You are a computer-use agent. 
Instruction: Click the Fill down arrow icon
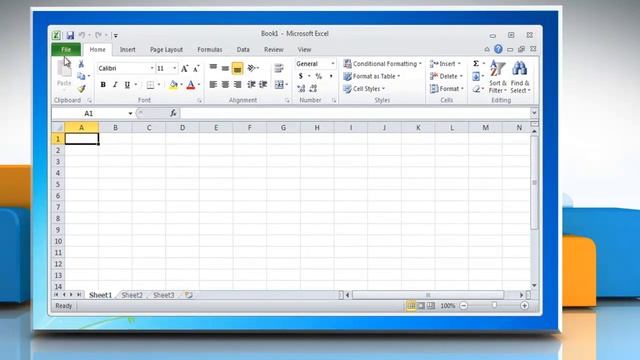point(476,76)
